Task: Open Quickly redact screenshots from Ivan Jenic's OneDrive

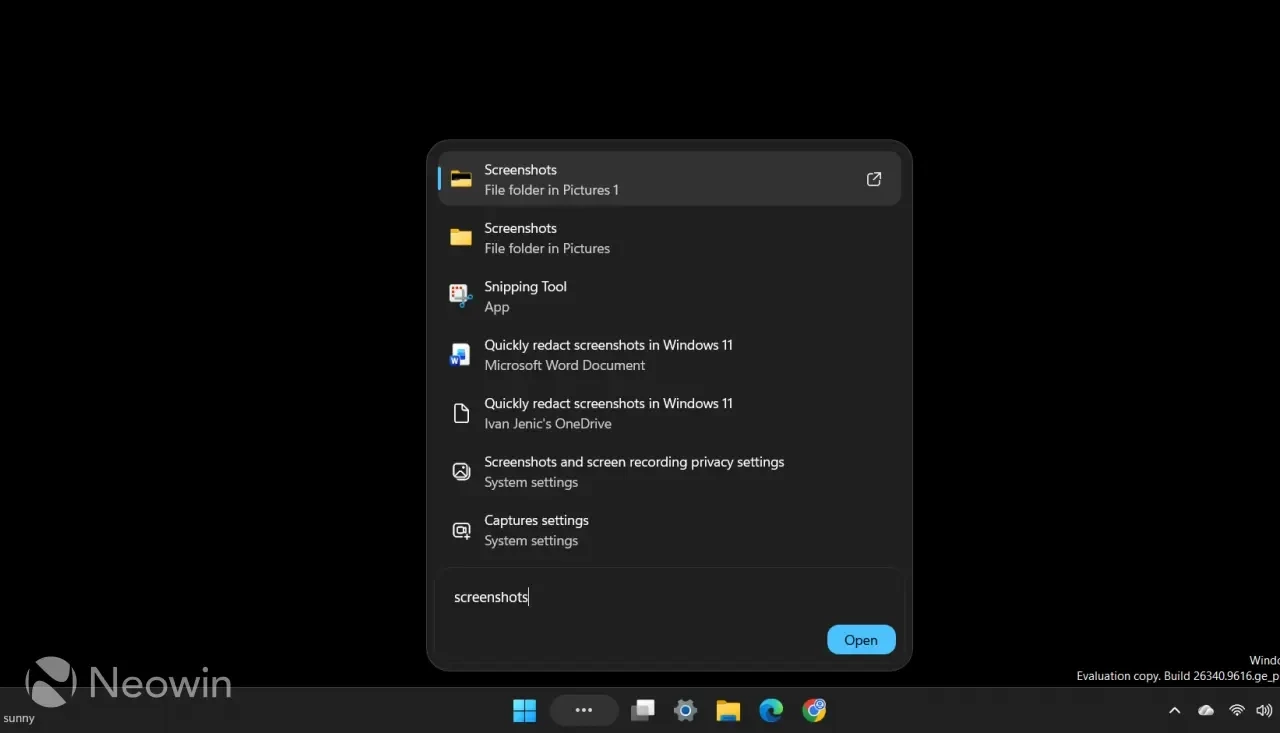Action: point(669,413)
